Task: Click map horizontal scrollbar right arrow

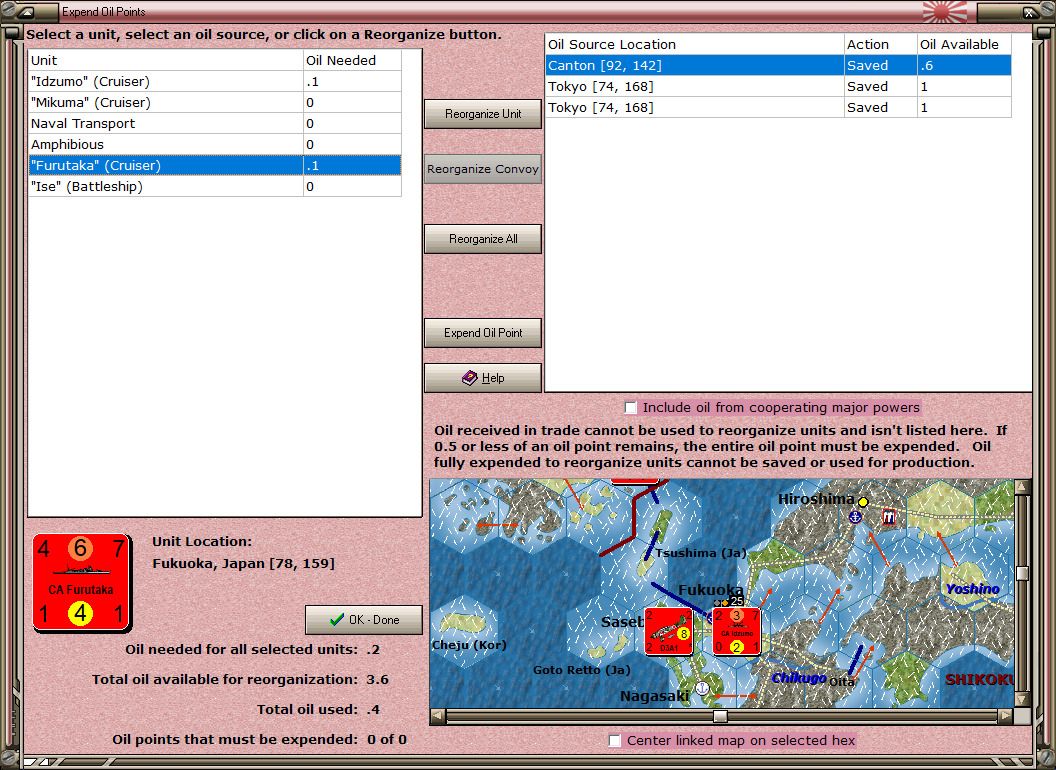Action: point(1005,716)
